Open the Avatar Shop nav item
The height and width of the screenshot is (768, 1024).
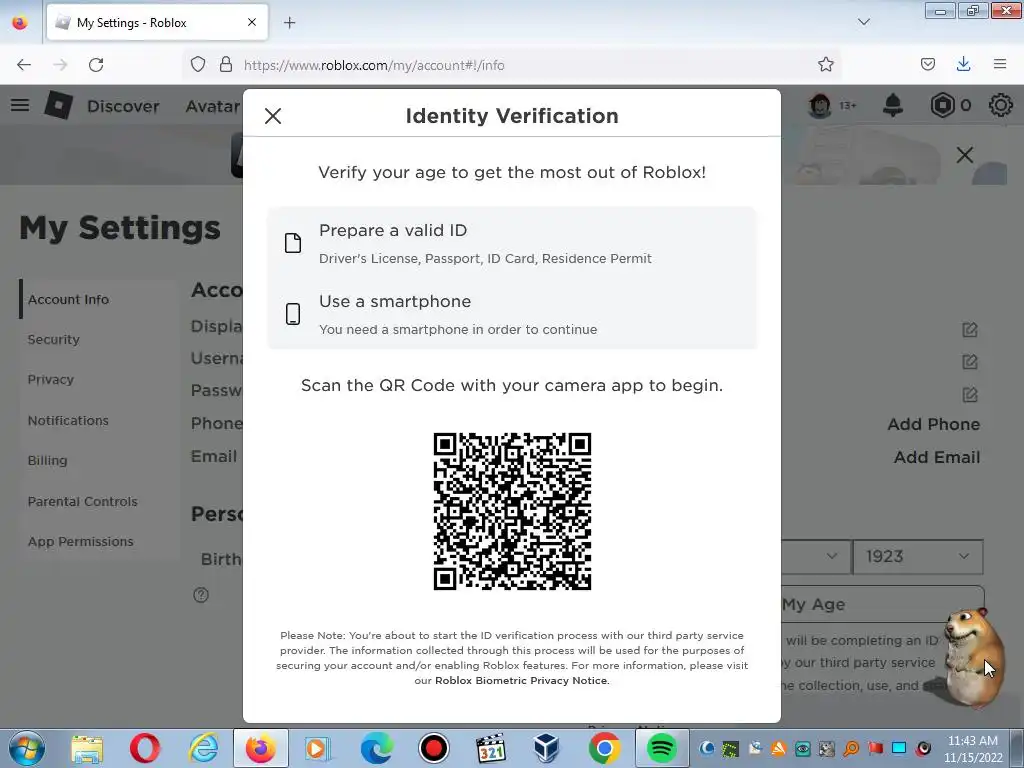tap(213, 106)
